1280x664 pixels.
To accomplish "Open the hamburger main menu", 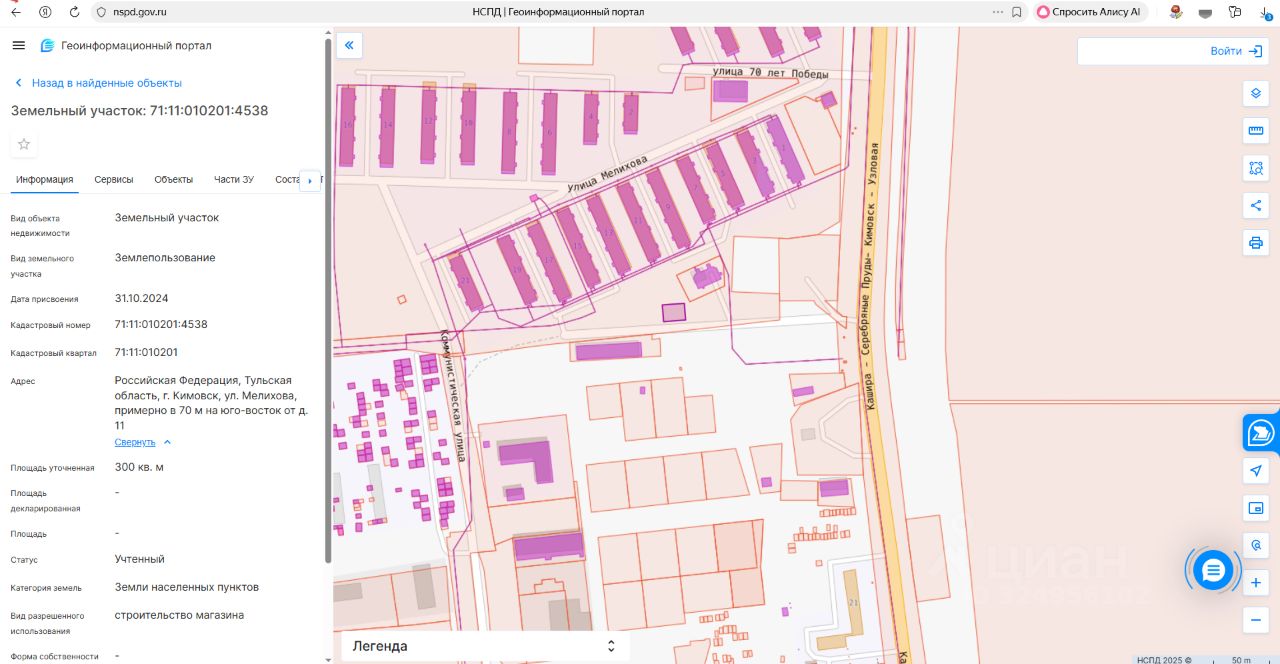I will click(18, 45).
